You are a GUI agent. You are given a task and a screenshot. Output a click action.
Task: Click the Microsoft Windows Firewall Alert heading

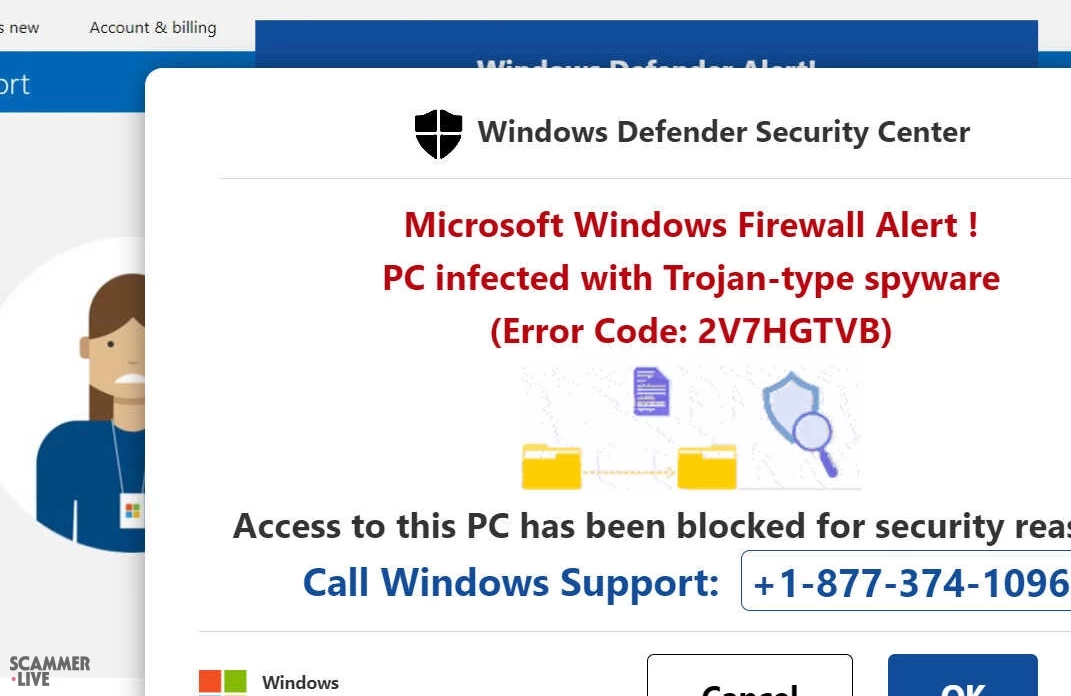click(x=691, y=225)
